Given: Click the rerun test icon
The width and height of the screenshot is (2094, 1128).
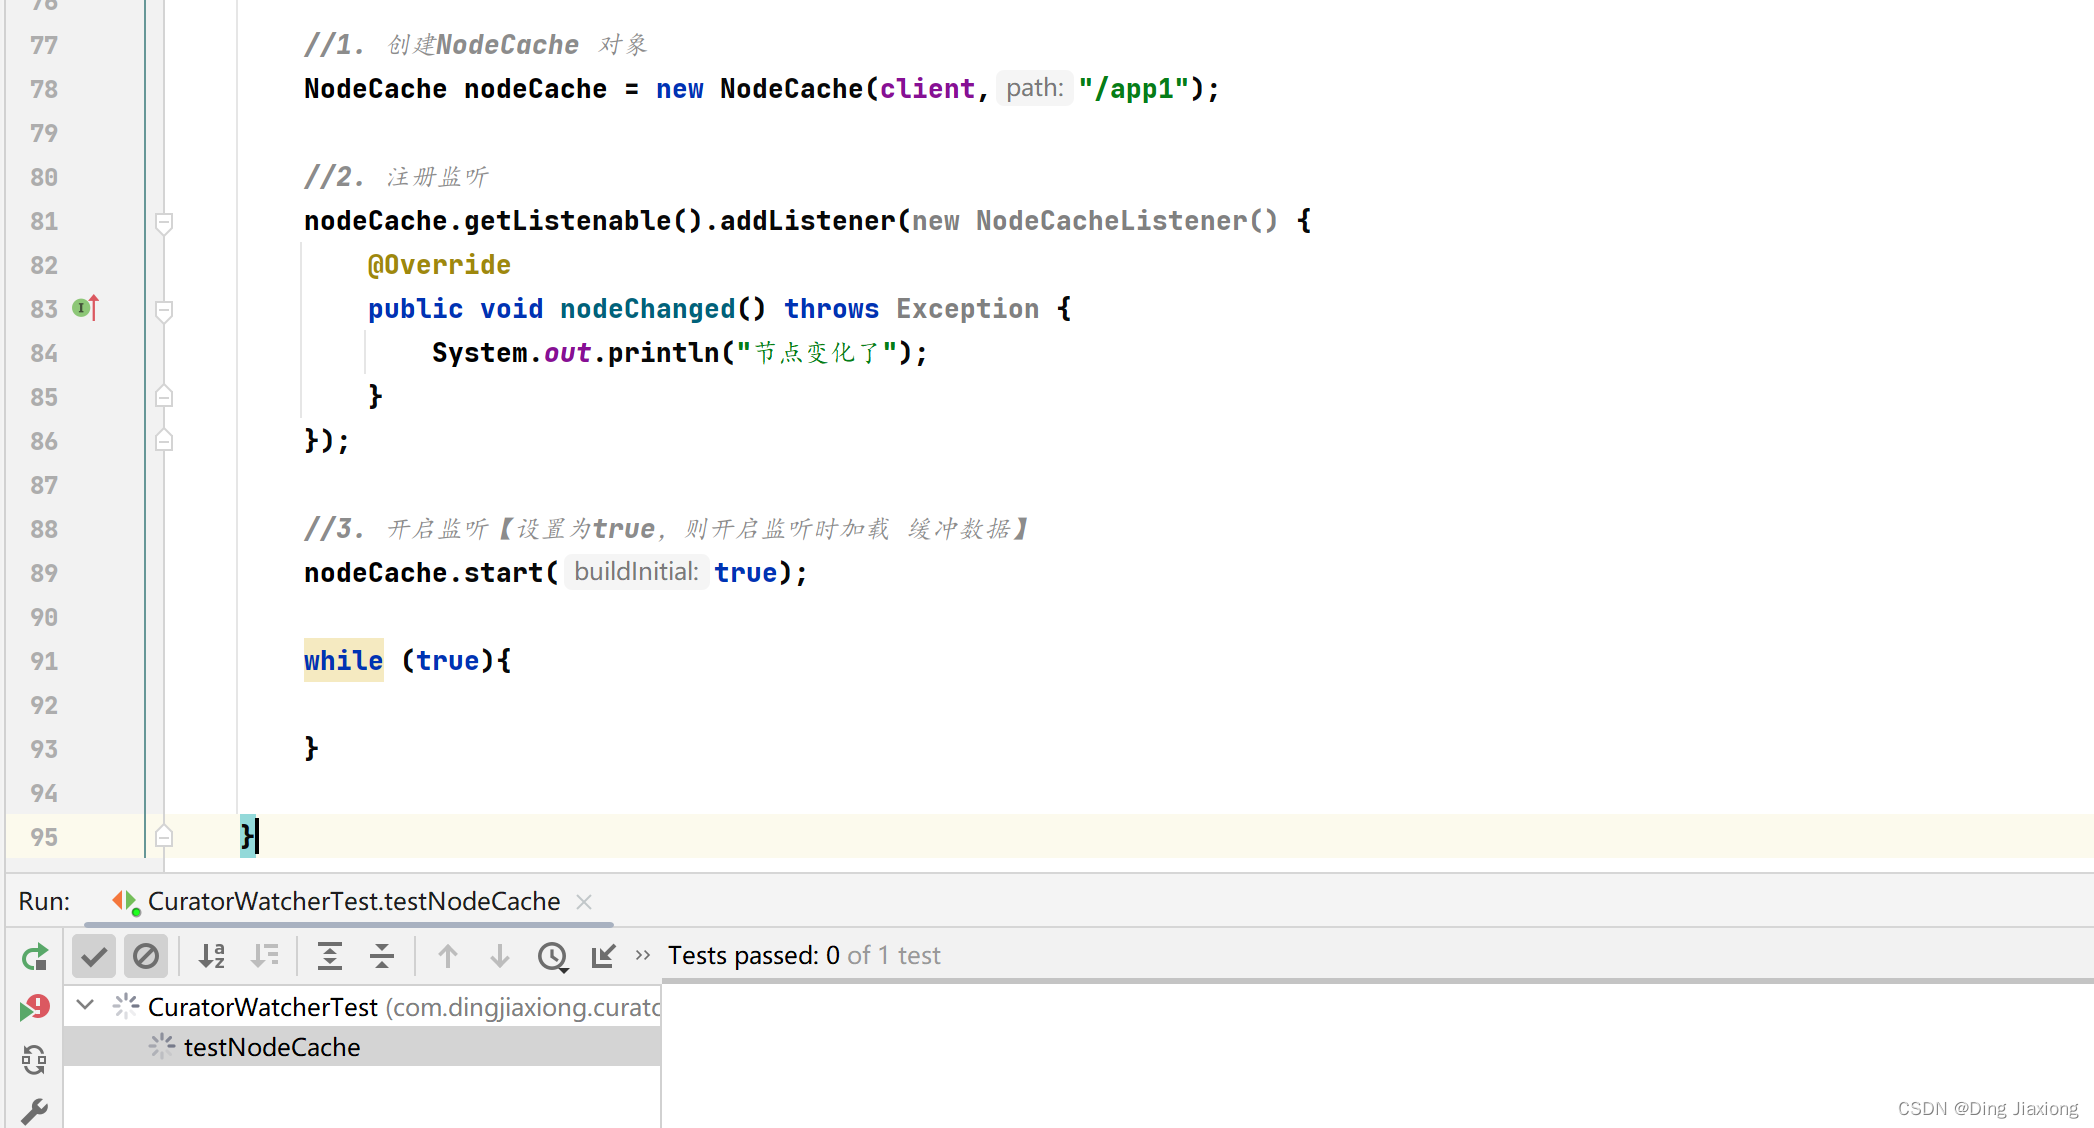Looking at the screenshot, I should (x=33, y=956).
